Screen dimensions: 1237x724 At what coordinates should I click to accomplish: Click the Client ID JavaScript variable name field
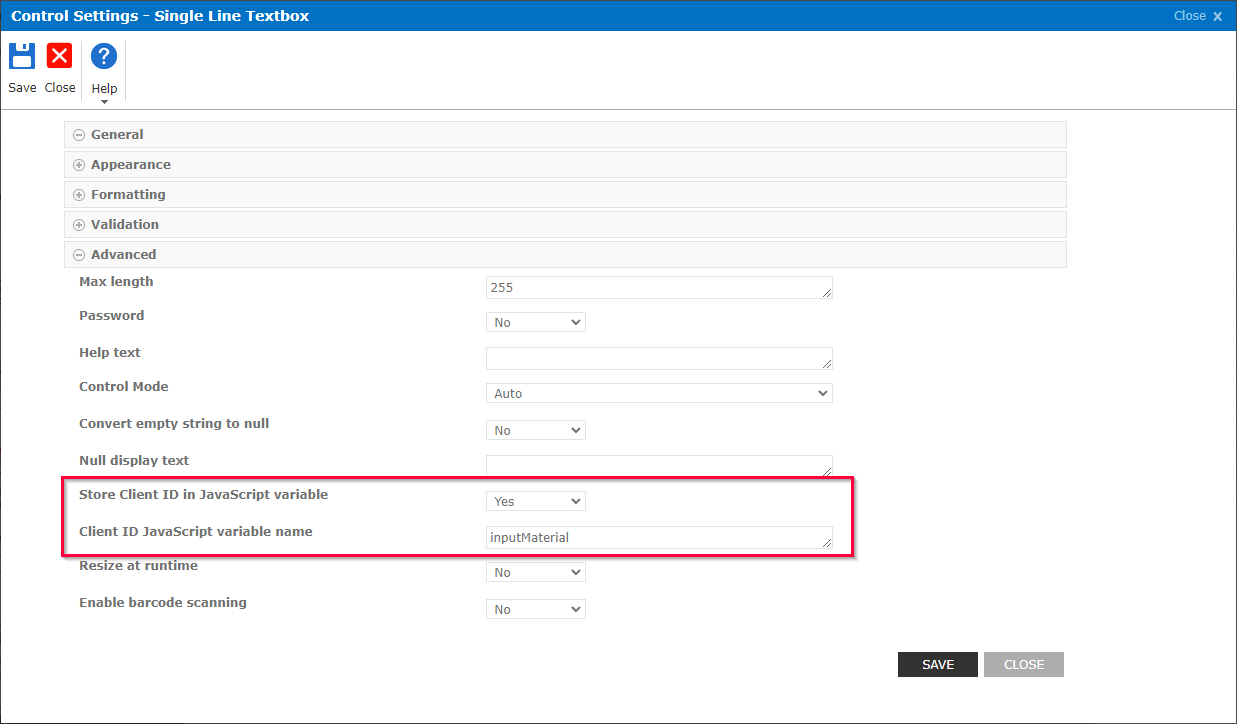click(658, 537)
